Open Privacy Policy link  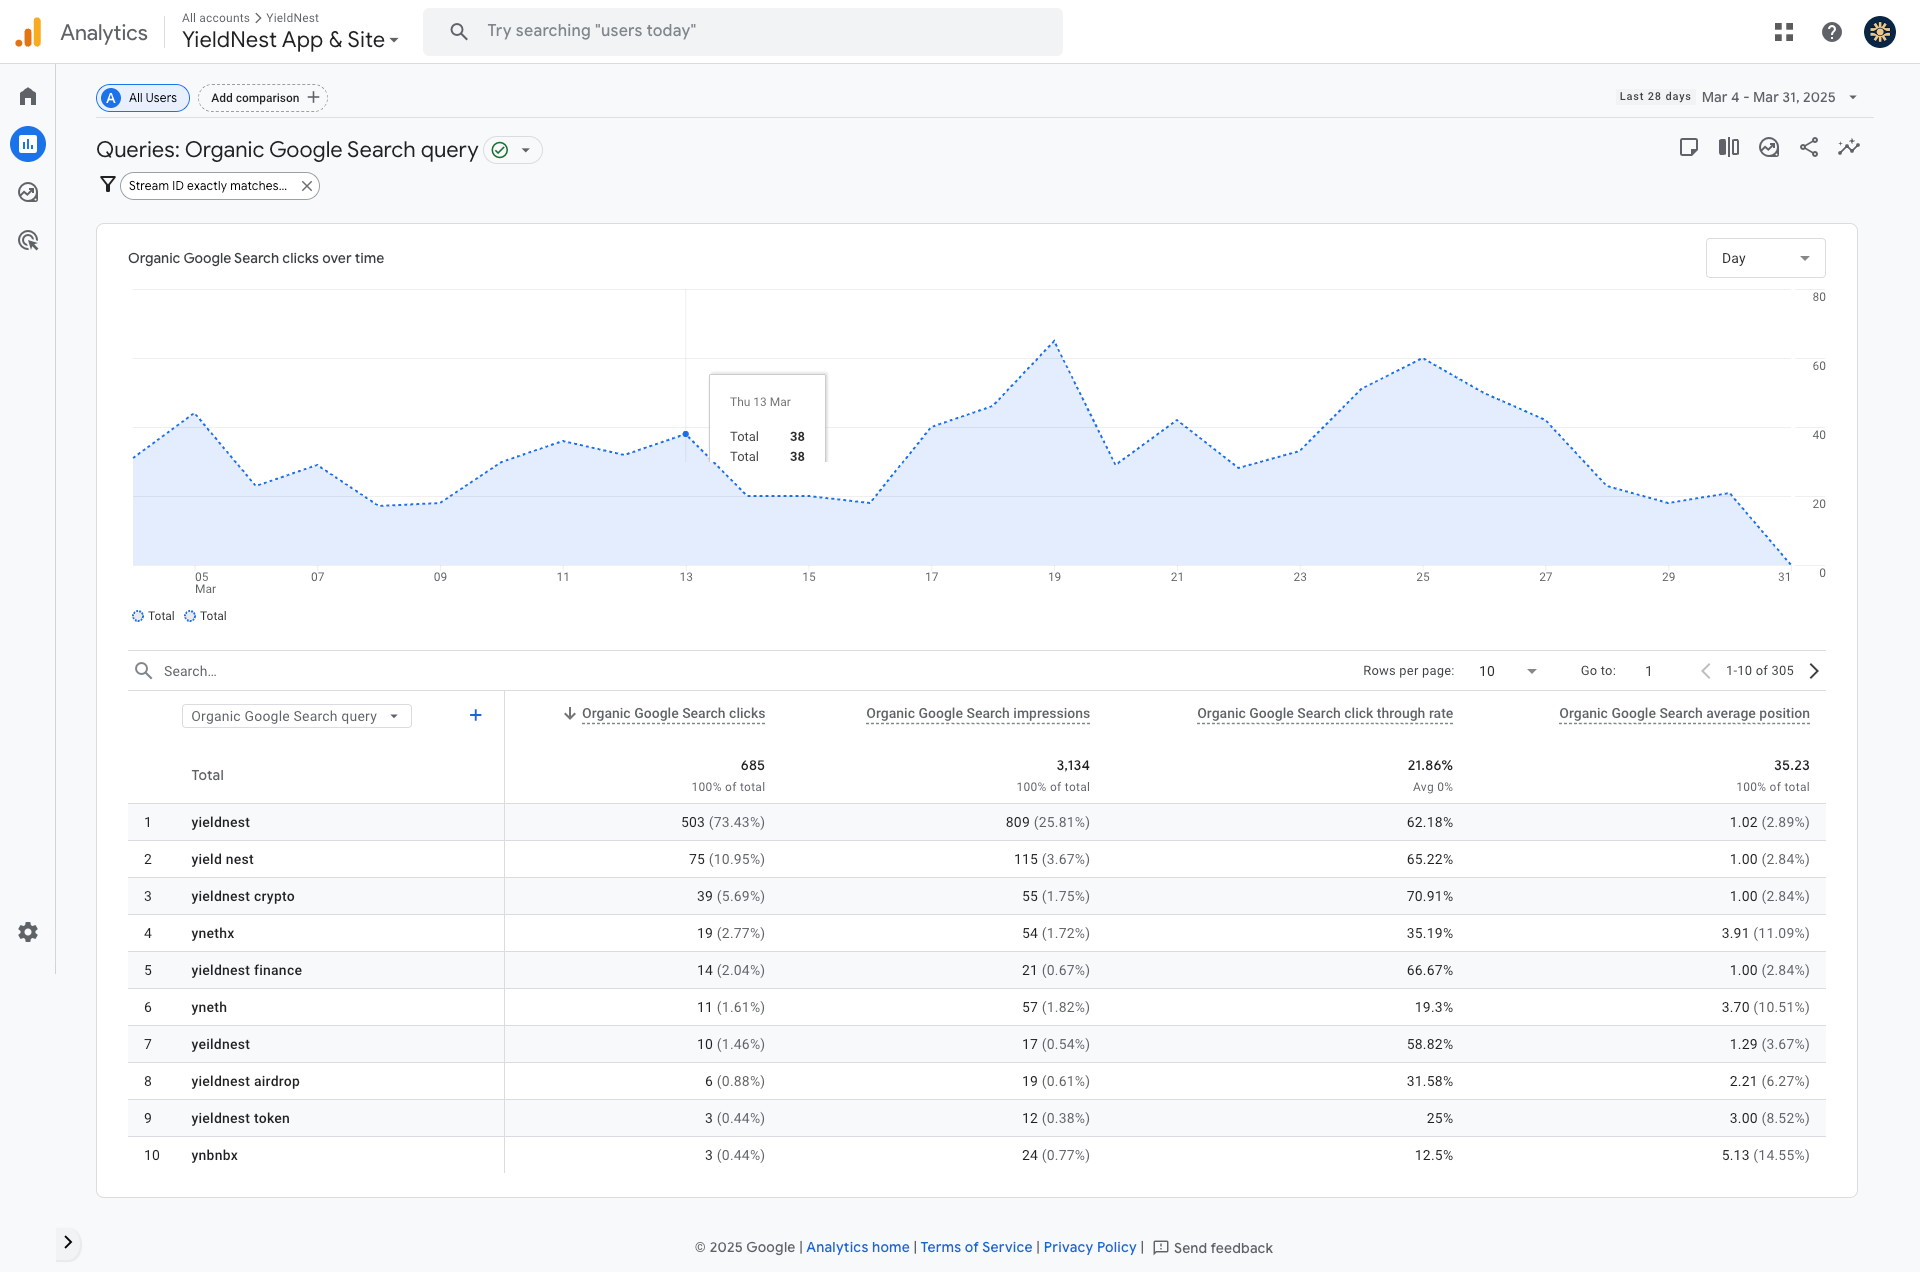click(1090, 1247)
